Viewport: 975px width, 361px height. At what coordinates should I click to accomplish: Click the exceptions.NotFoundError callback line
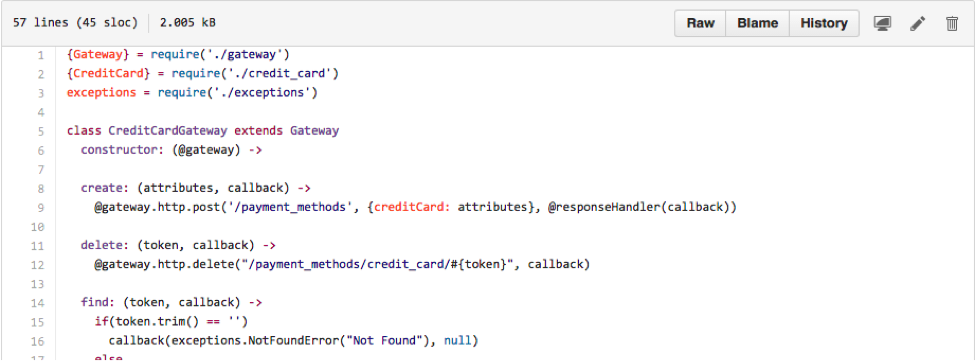pos(293,341)
